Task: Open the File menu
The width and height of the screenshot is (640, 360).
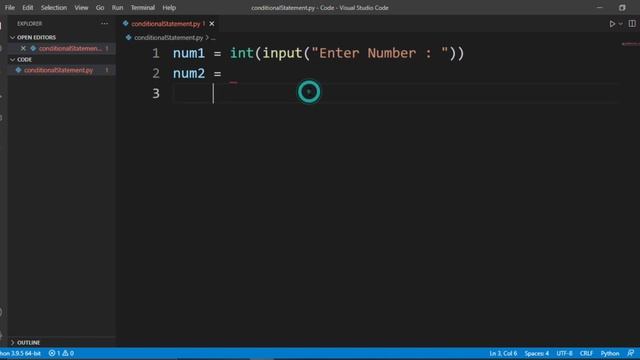Action: [x=10, y=8]
